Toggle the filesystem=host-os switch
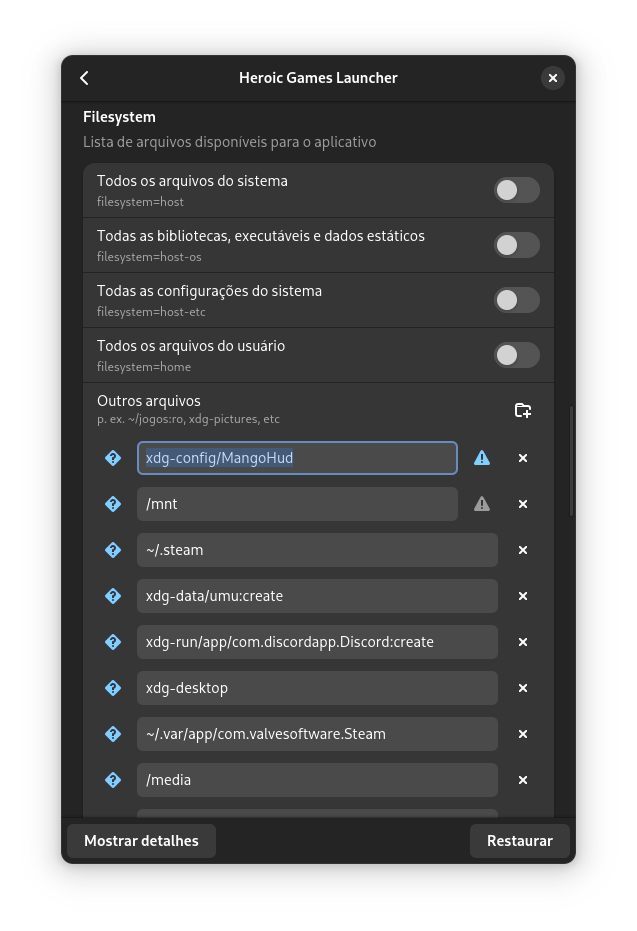 coord(516,245)
